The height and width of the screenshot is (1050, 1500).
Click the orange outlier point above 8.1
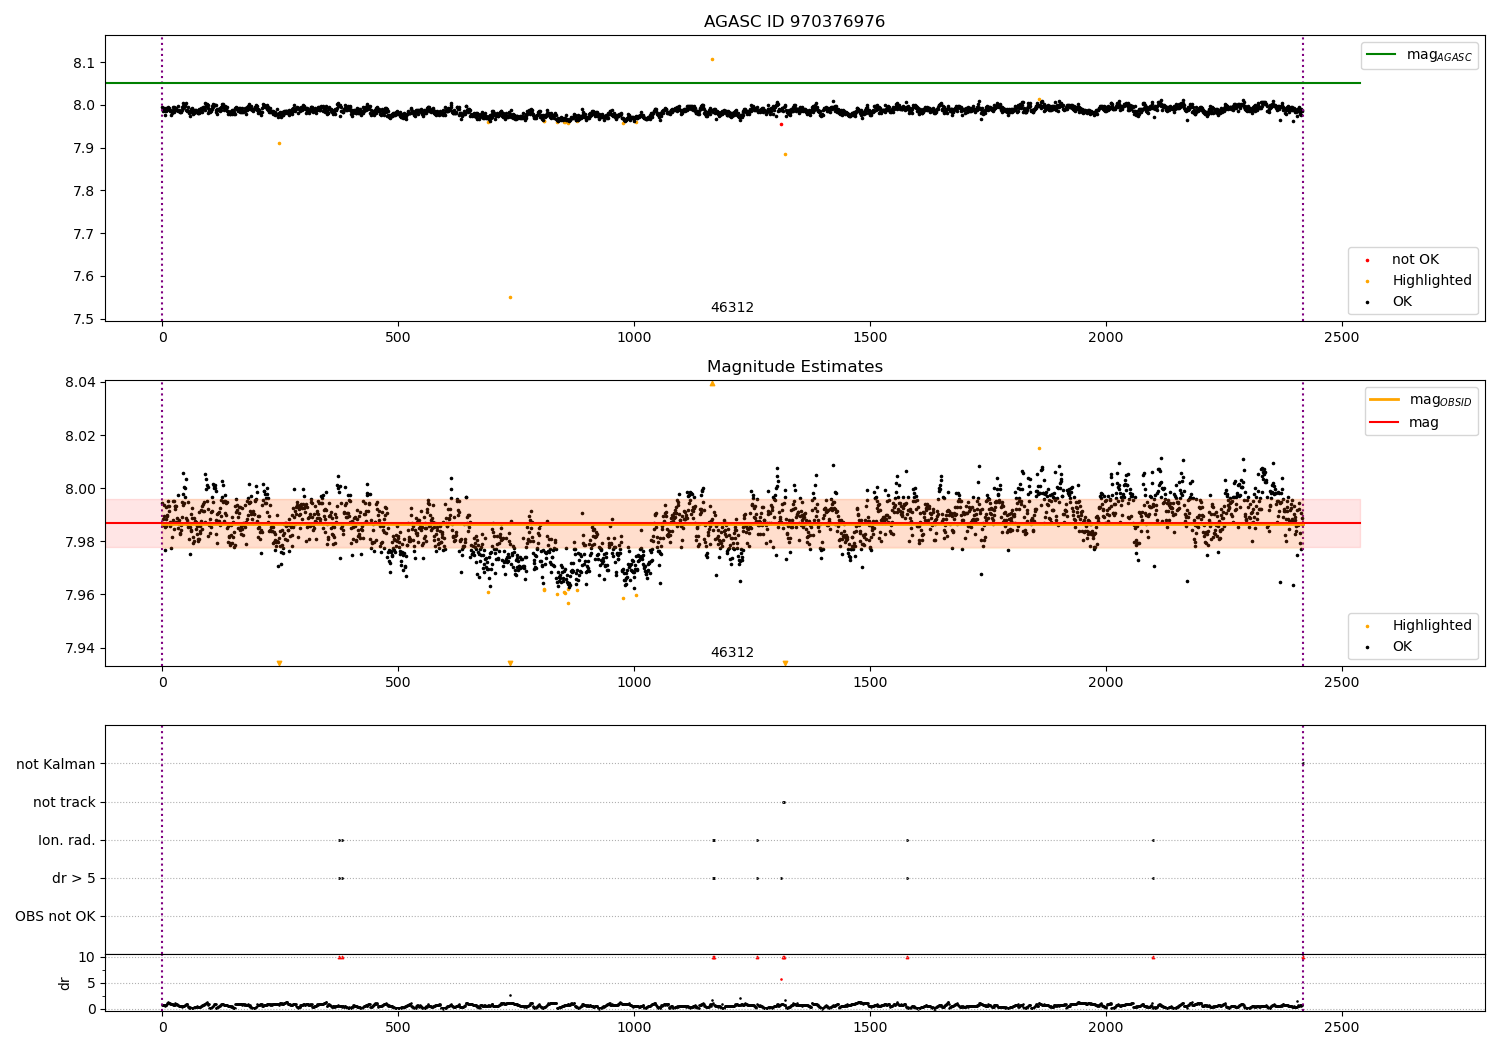coord(712,59)
